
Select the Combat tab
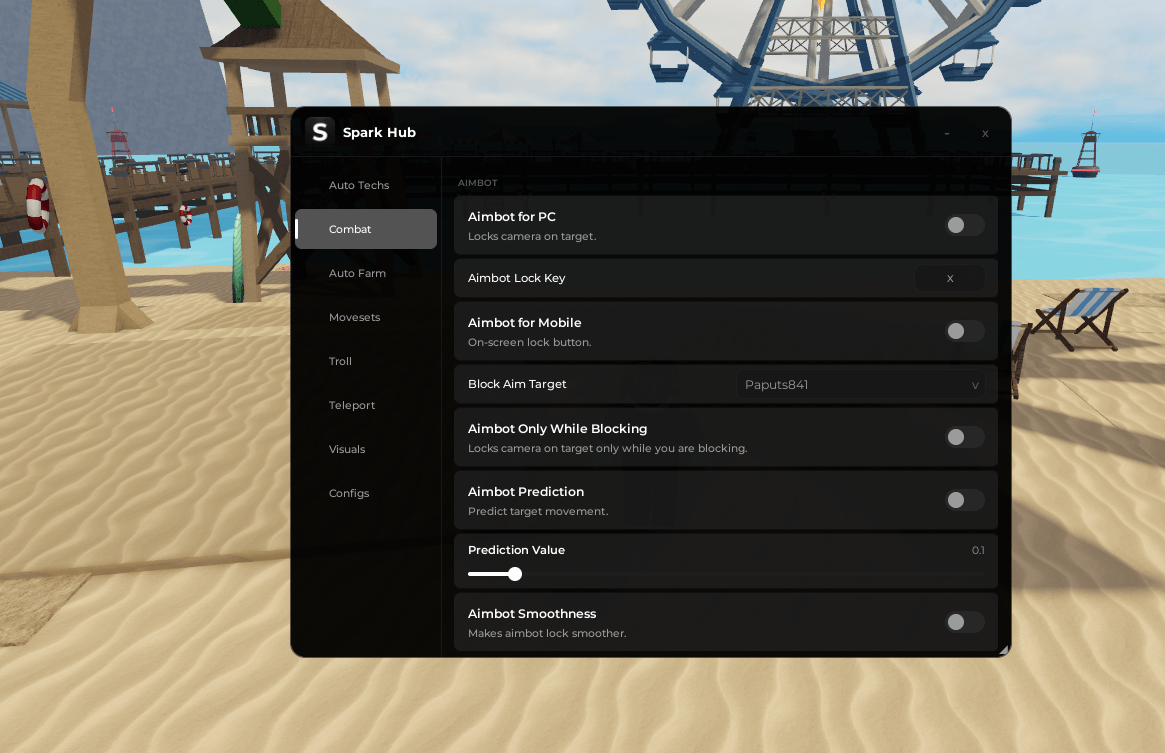pyautogui.click(x=366, y=229)
